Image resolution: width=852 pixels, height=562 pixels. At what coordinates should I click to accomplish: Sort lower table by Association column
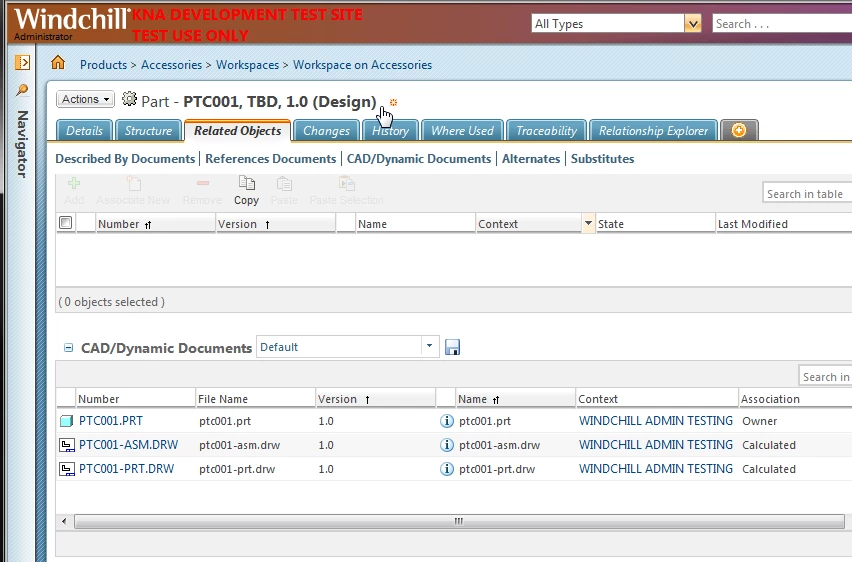point(770,399)
